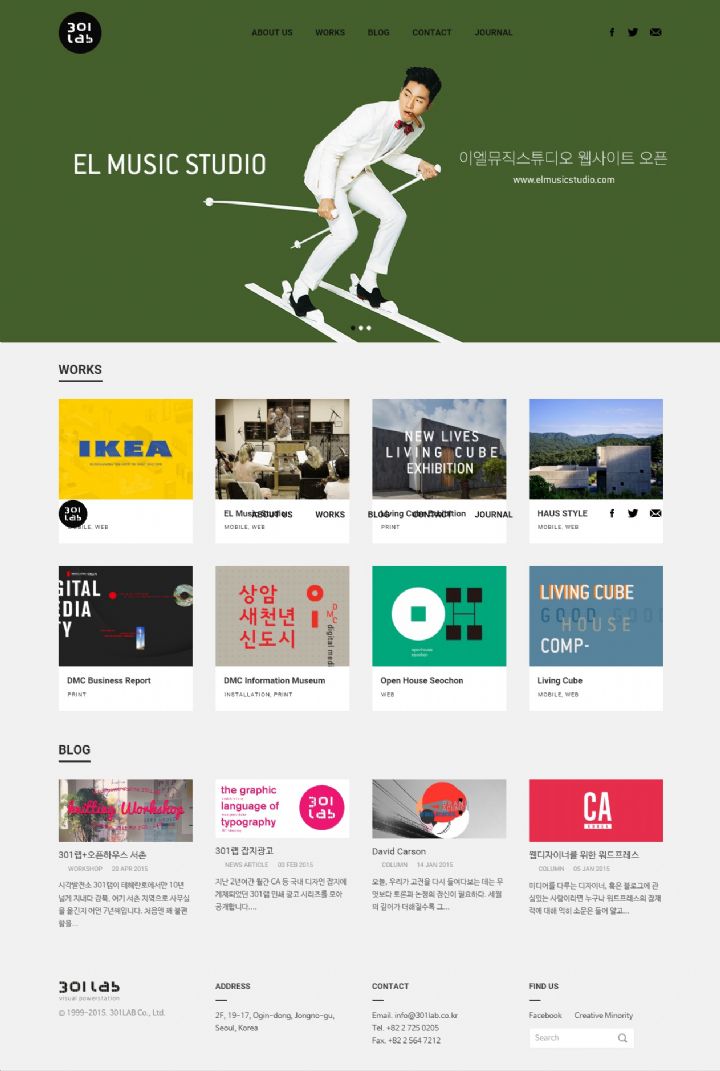The width and height of the screenshot is (720, 1071).
Task: Click the overlapping Twitter icon near HAUS STYLE
Action: point(633,513)
